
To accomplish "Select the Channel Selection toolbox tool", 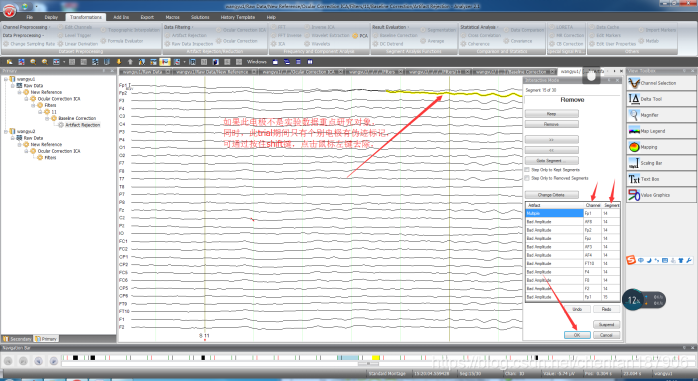I will pyautogui.click(x=661, y=83).
